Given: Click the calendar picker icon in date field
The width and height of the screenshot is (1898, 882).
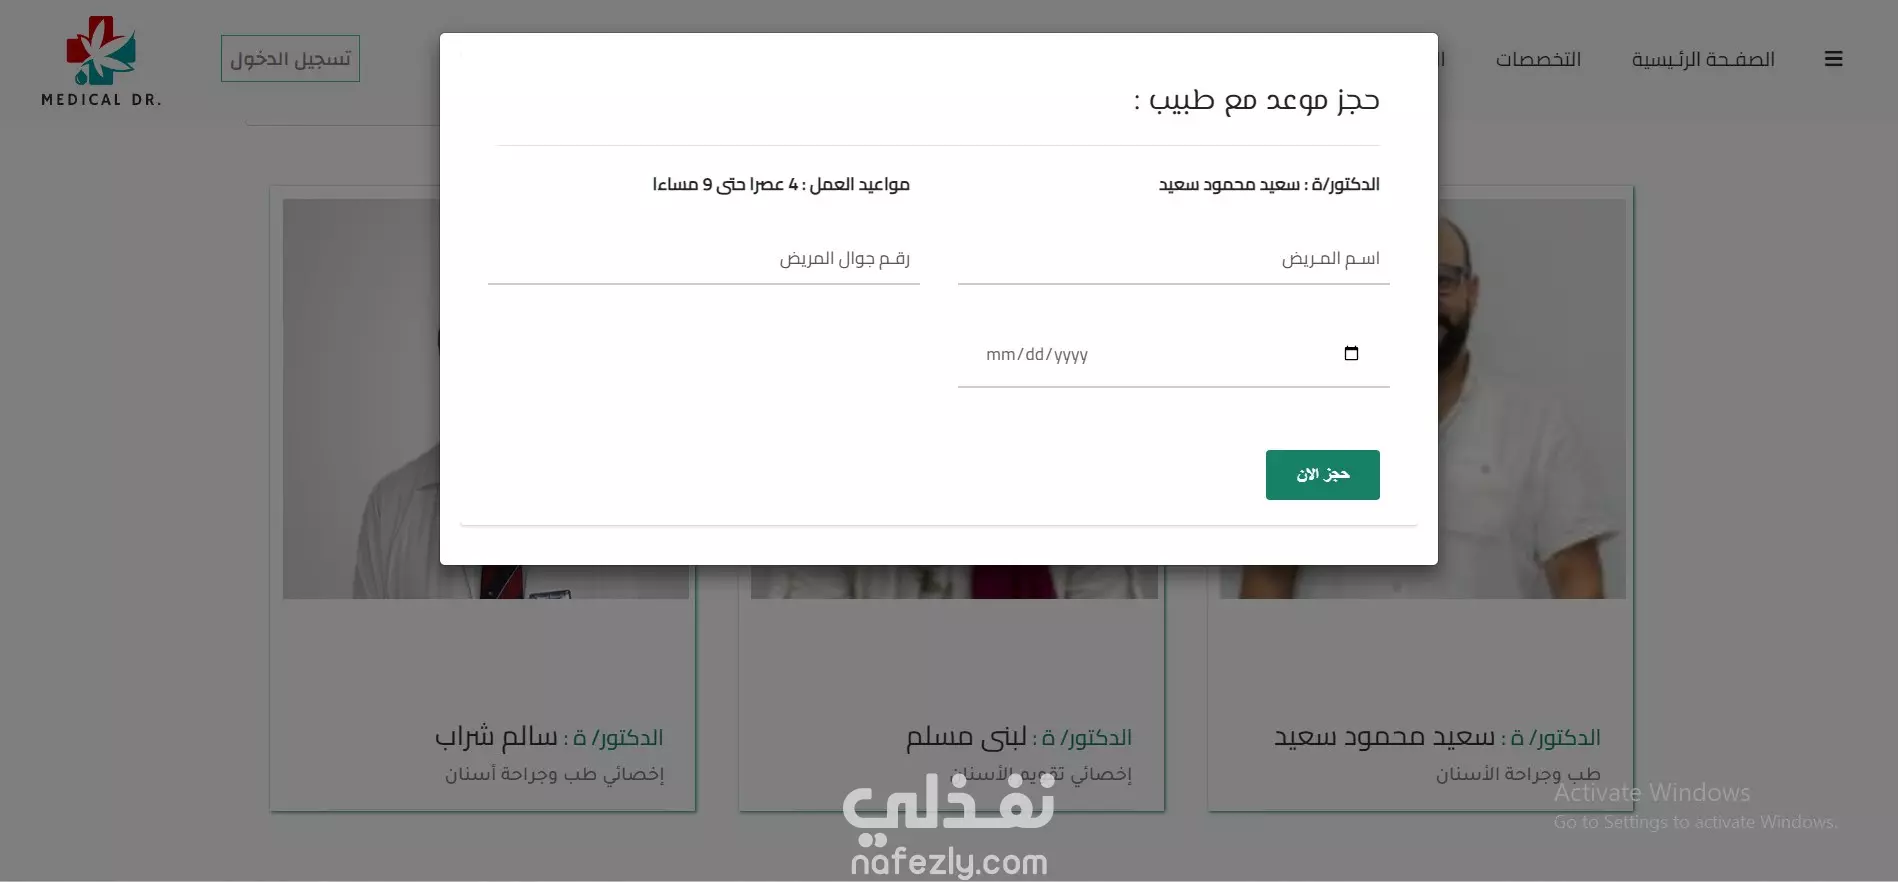Looking at the screenshot, I should click(x=1351, y=353).
